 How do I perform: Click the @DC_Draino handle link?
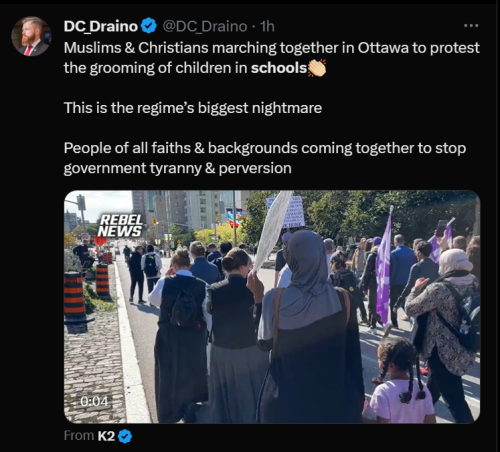(x=205, y=26)
